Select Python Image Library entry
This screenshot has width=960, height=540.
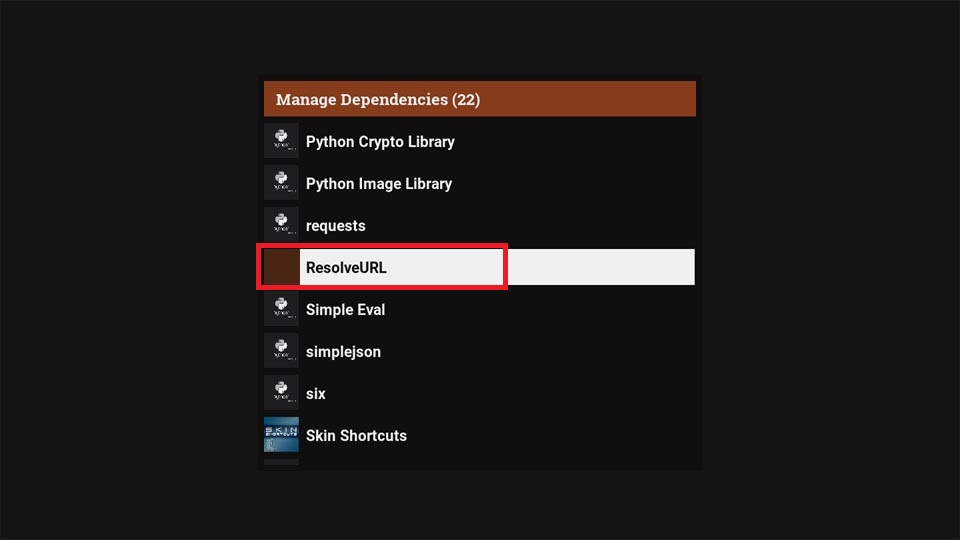[479, 183]
